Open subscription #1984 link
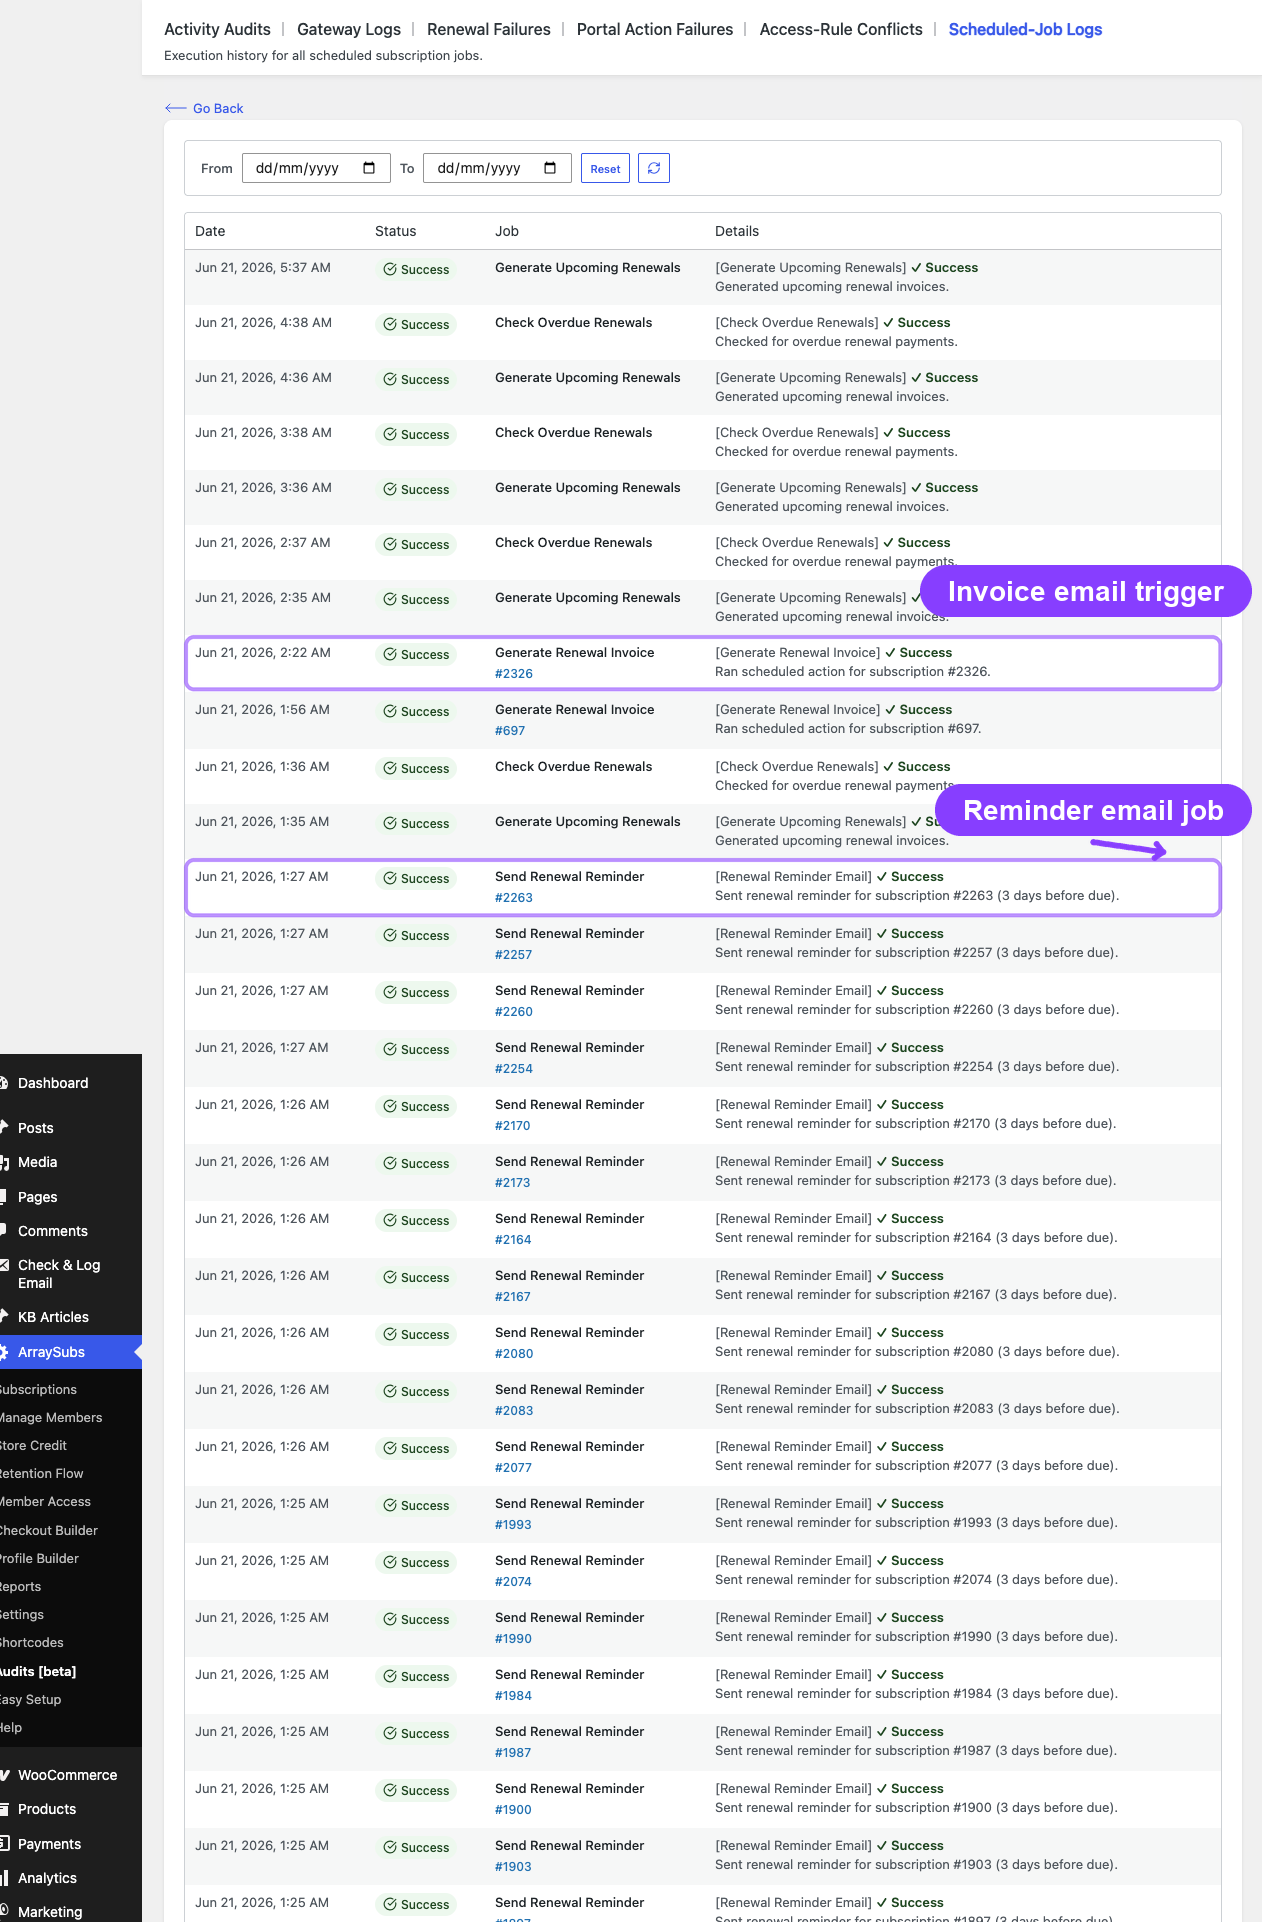Image resolution: width=1262 pixels, height=1922 pixels. tap(513, 1695)
